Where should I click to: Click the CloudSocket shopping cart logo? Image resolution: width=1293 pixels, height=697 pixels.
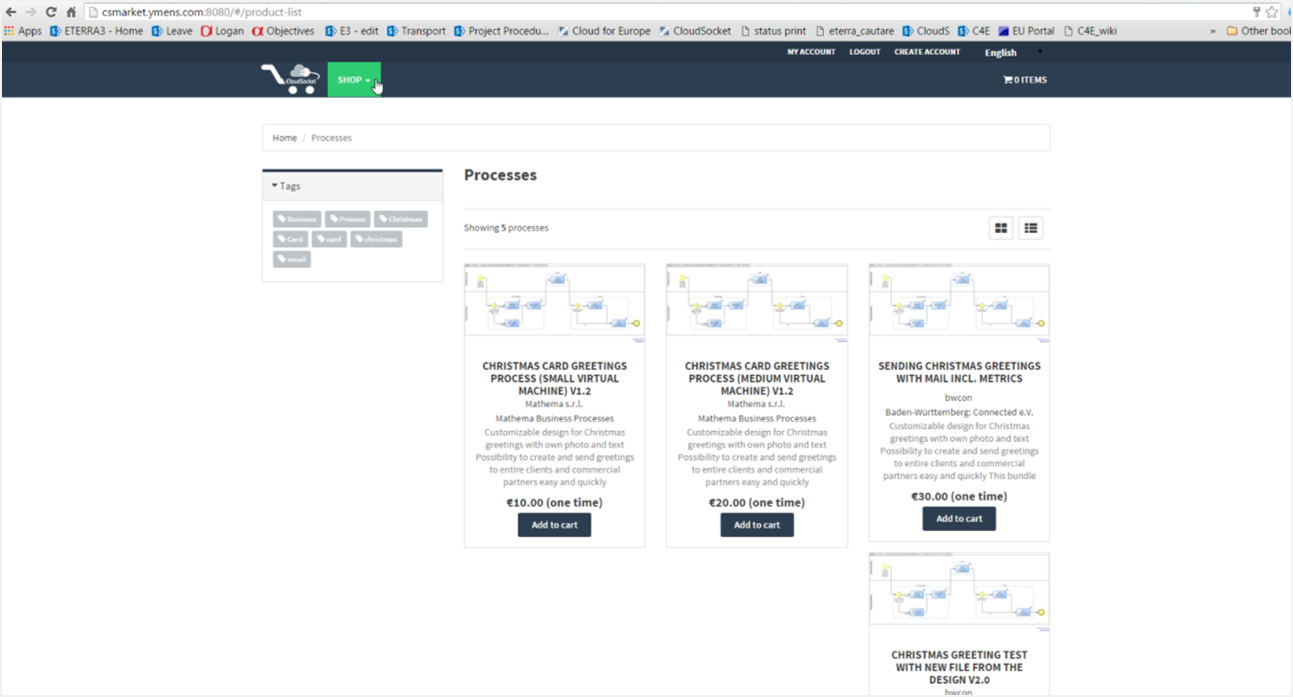click(x=291, y=79)
